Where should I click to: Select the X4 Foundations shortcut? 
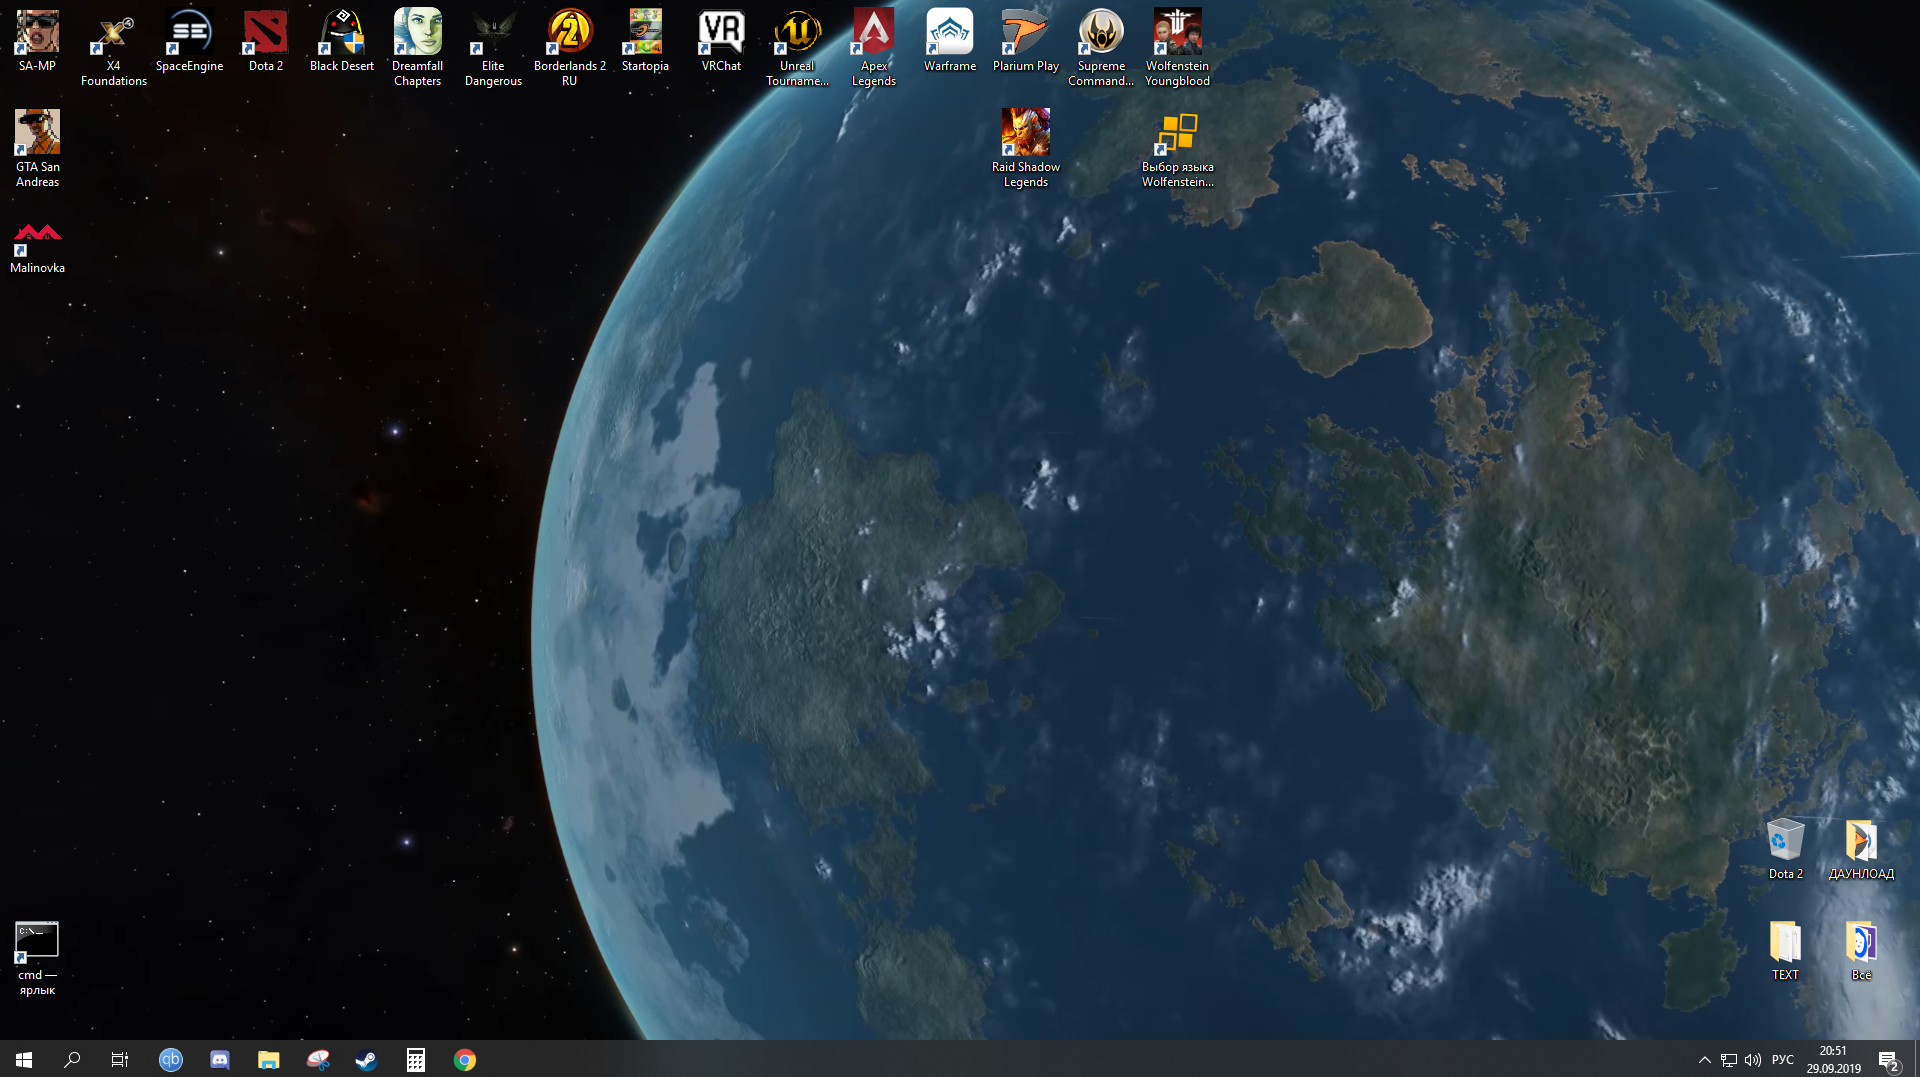click(113, 48)
